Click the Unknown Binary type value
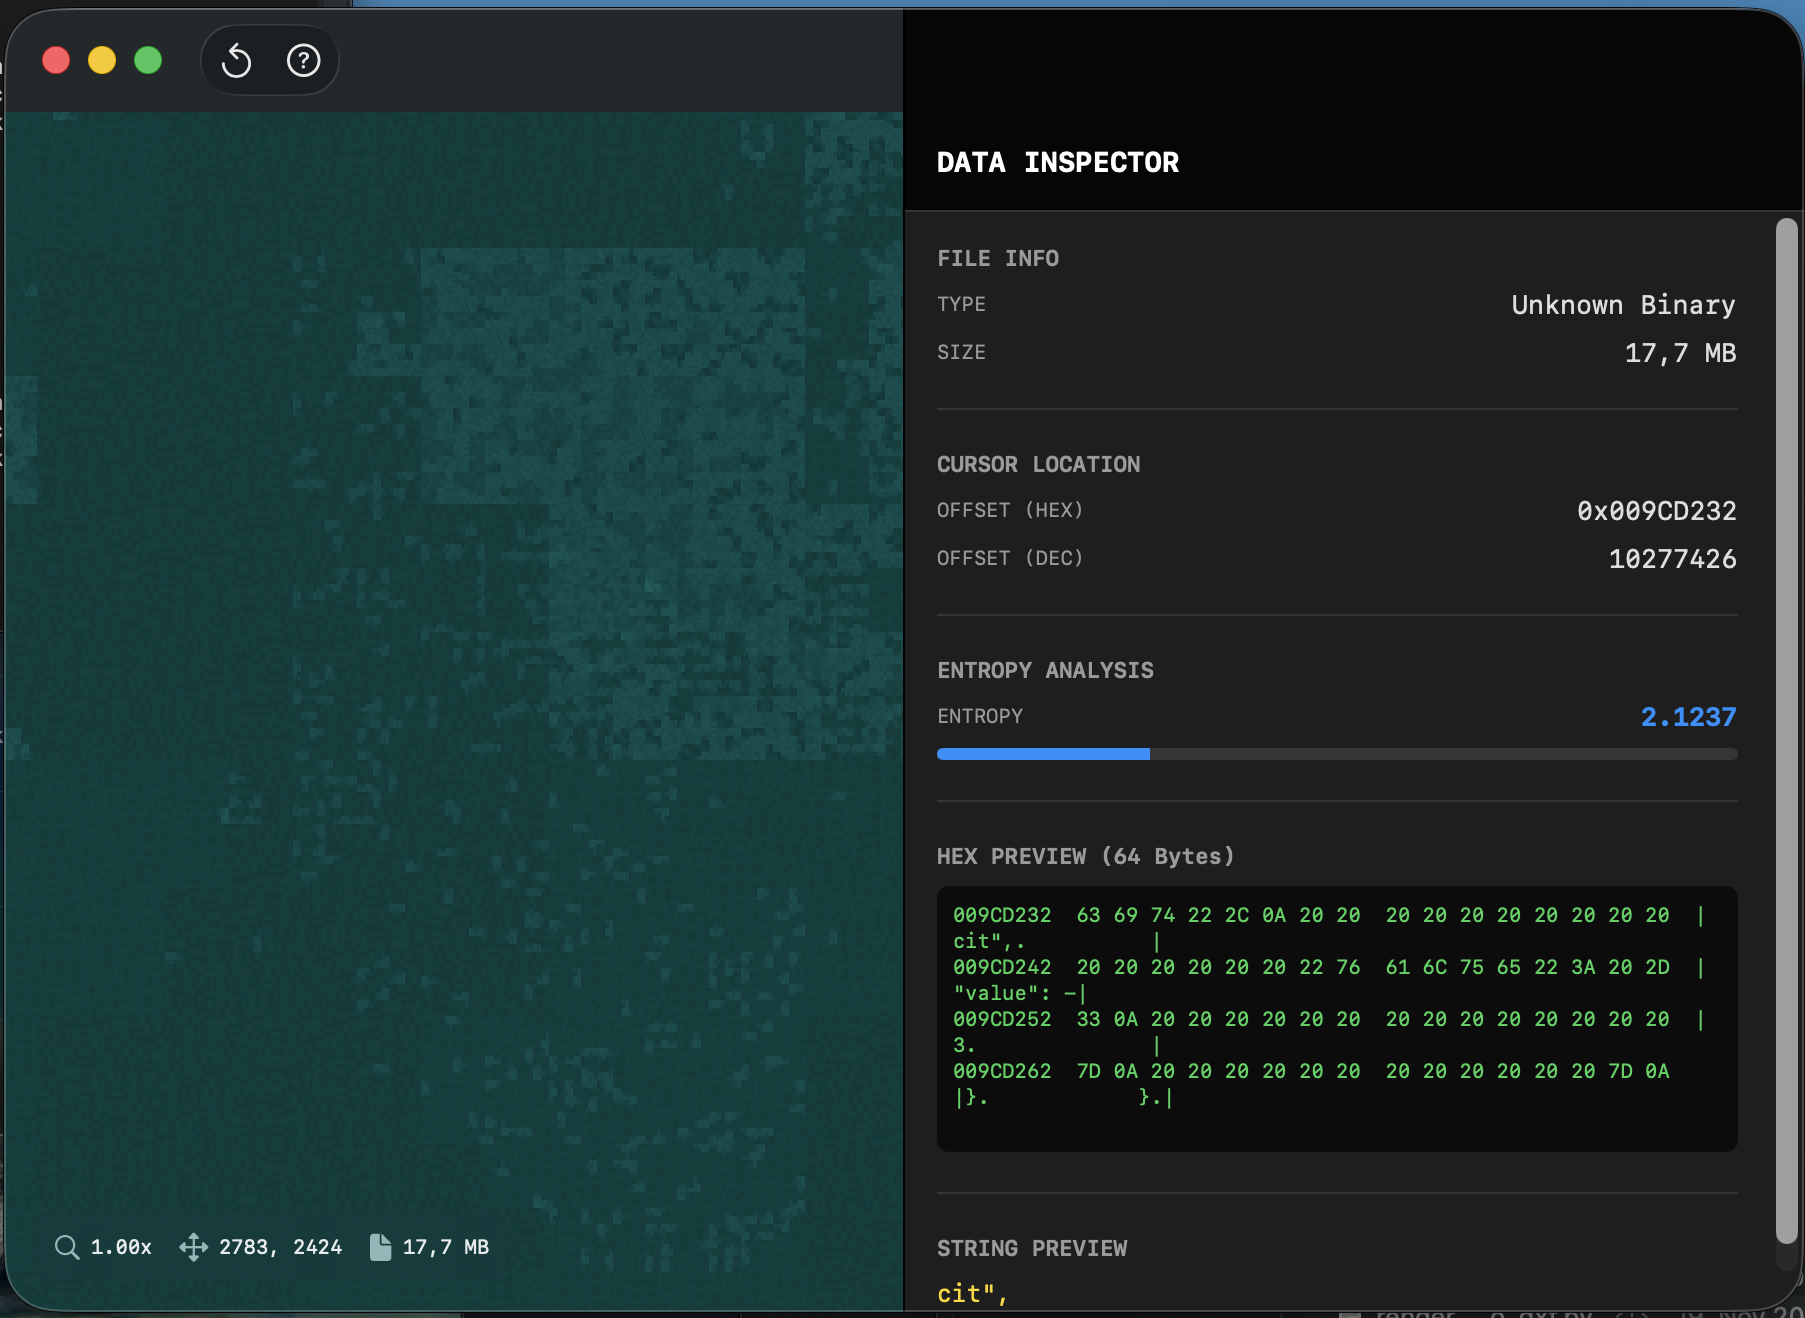1805x1318 pixels. pos(1623,305)
